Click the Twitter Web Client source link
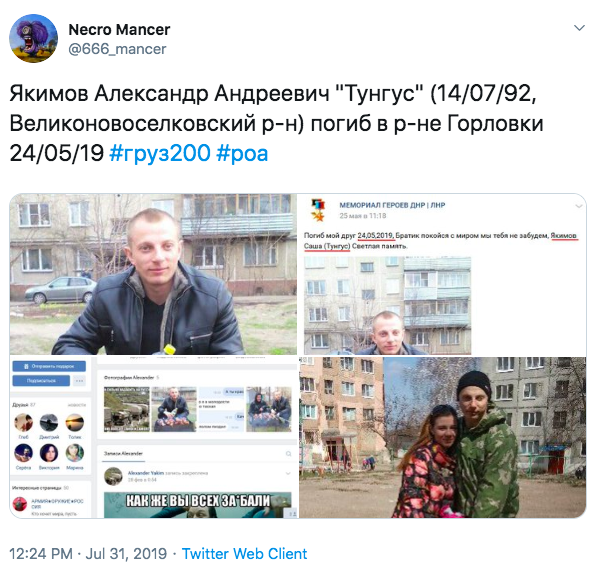This screenshot has height=577, width=597. (244, 554)
